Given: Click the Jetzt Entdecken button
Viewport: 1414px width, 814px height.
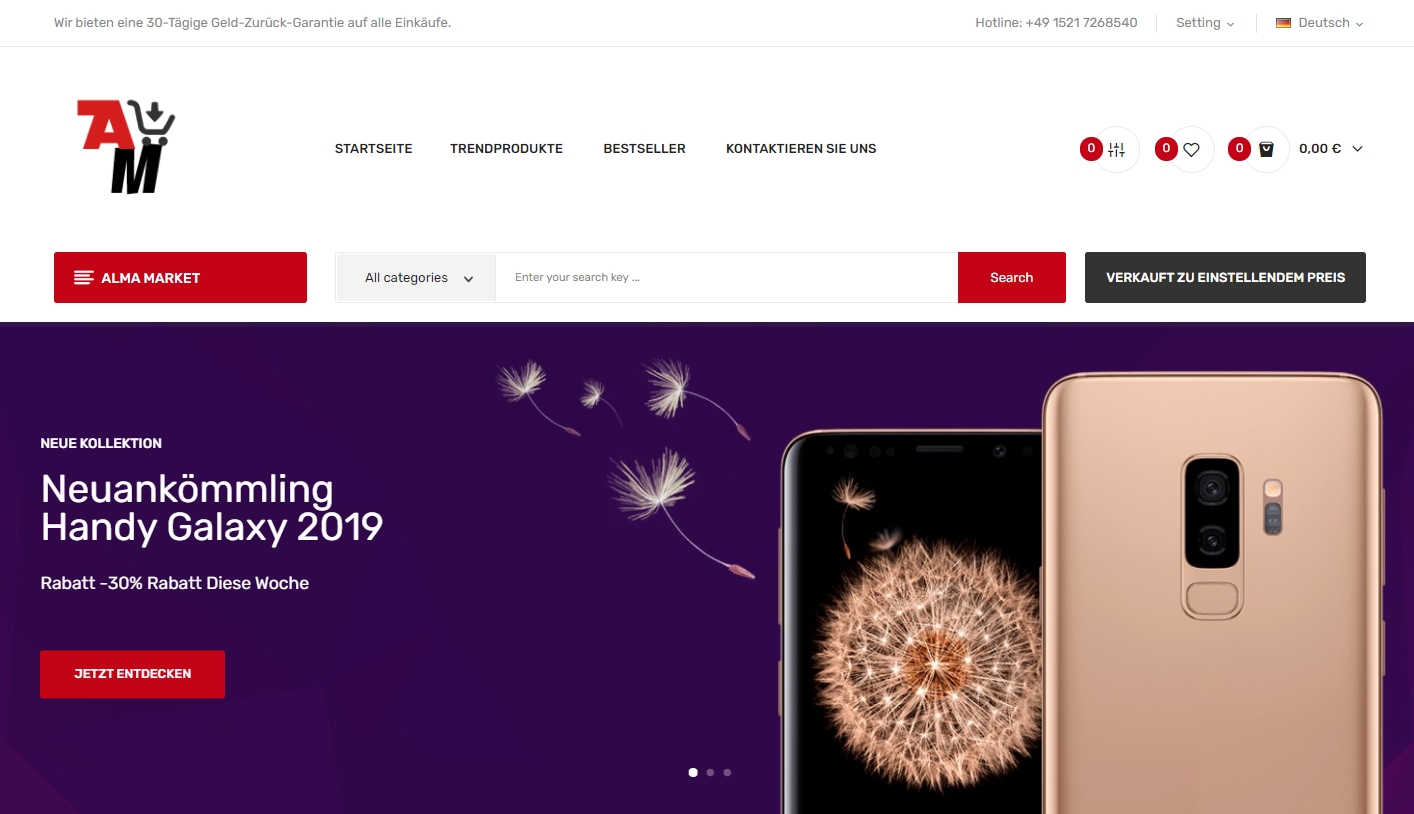Looking at the screenshot, I should click(x=132, y=674).
